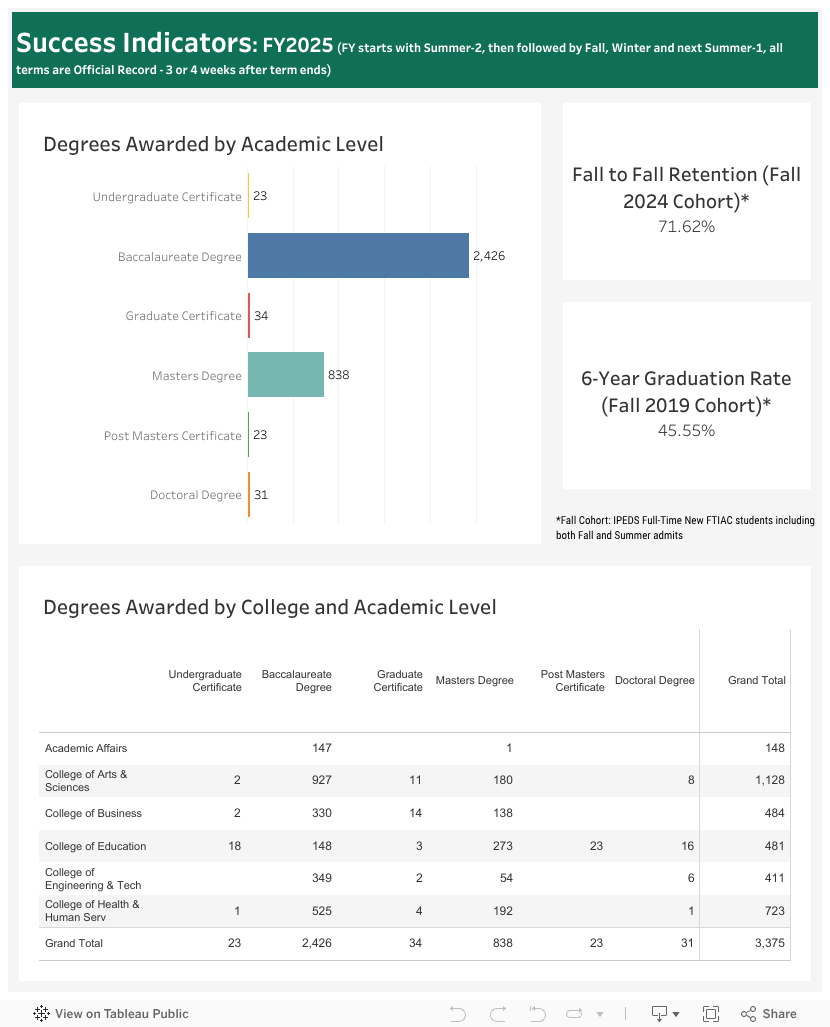Click the Fall to Fall Retention card
The image size is (830, 1027).
(686, 192)
